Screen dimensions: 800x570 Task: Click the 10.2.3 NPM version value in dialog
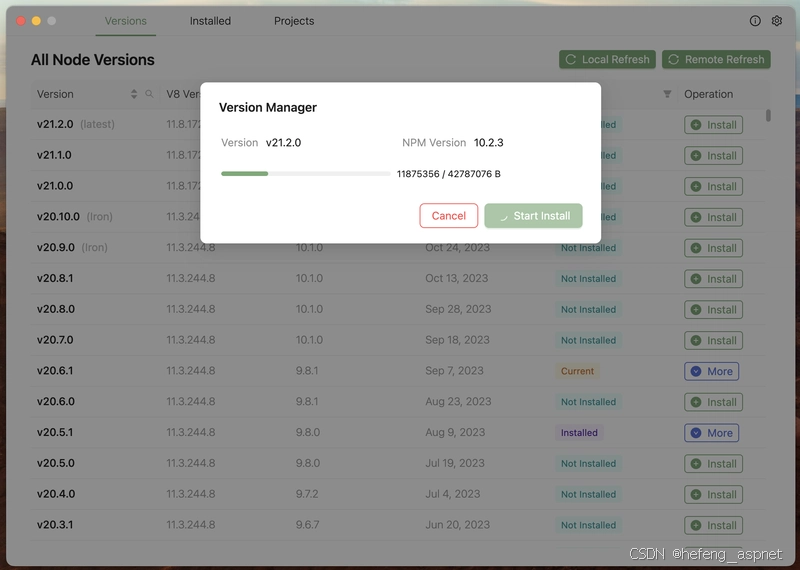[x=488, y=142]
